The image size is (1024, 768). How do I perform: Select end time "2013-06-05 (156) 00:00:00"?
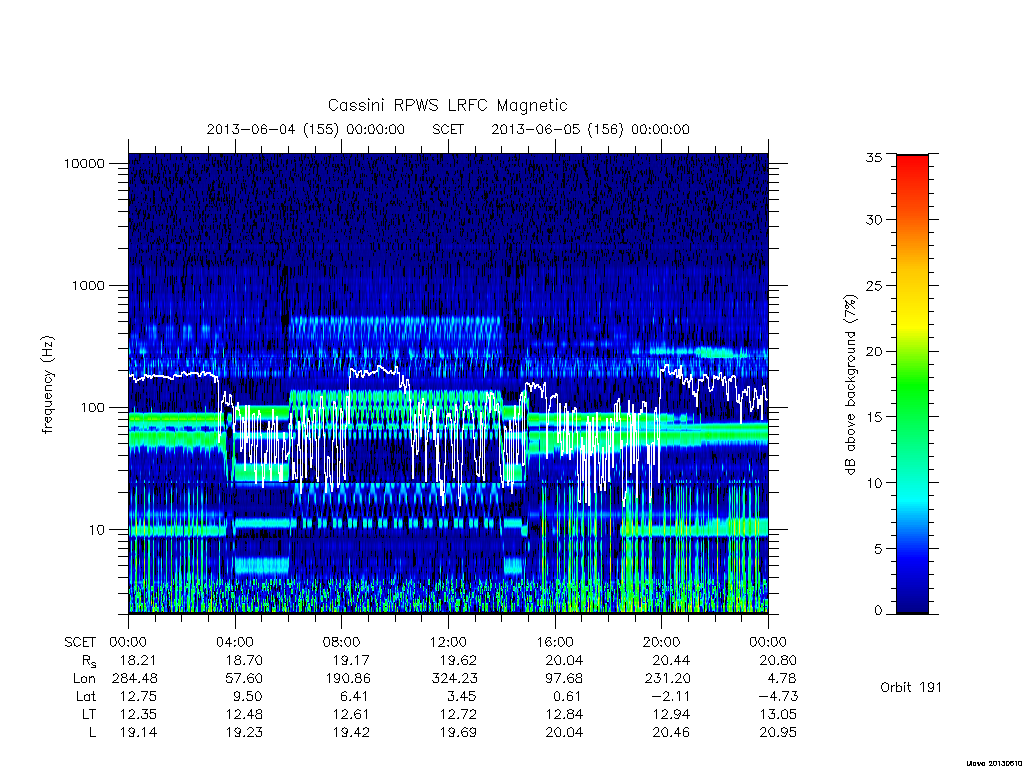590,129
